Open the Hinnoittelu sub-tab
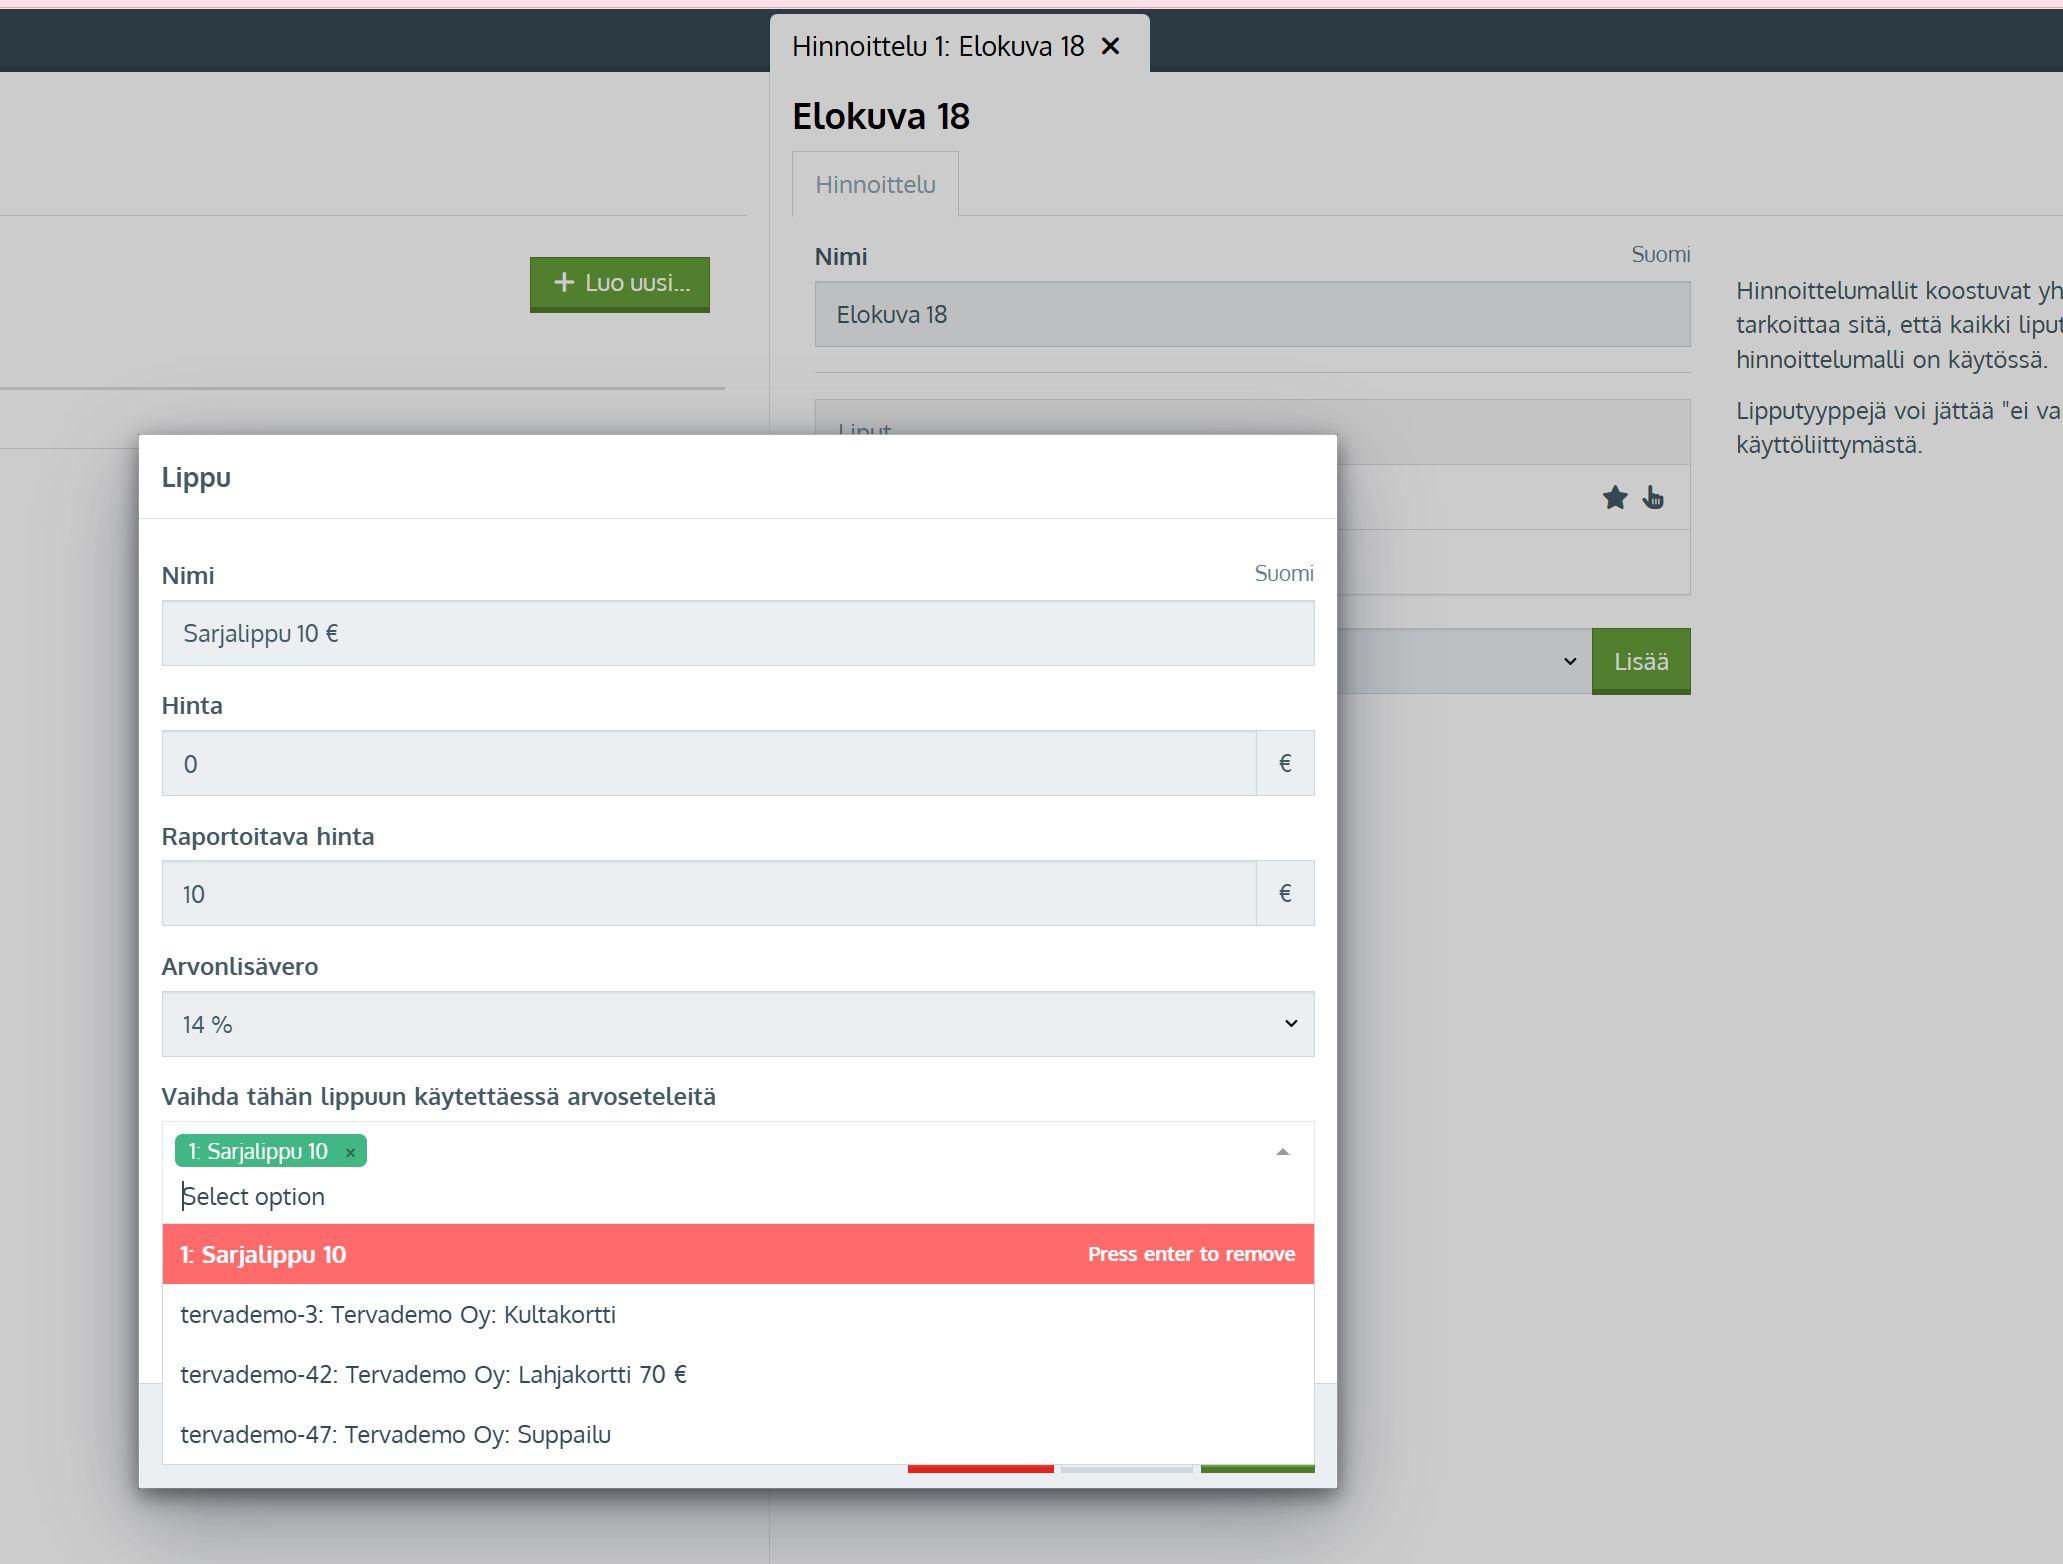2063x1564 pixels. [875, 184]
